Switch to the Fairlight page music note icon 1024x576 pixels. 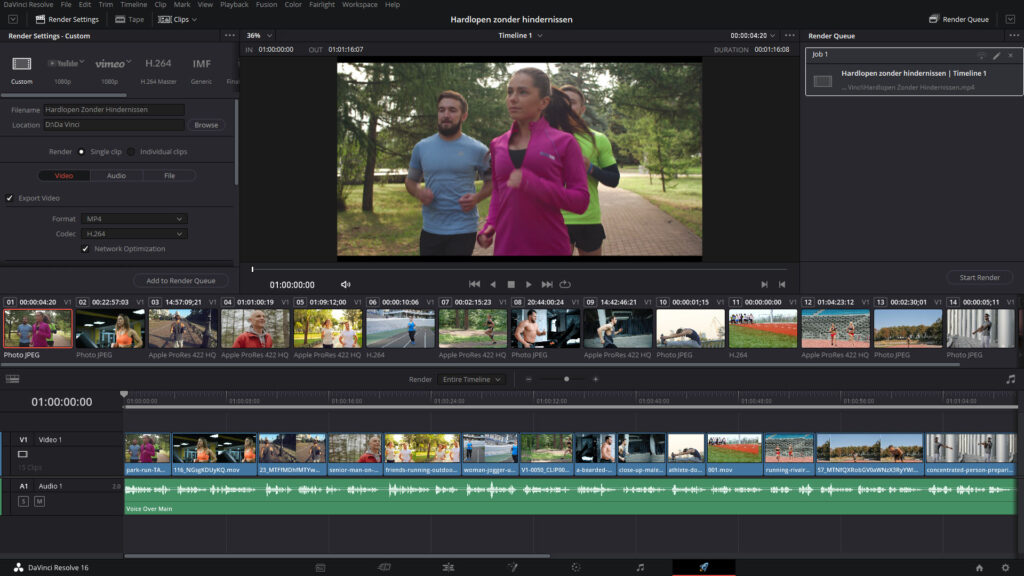[x=640, y=568]
